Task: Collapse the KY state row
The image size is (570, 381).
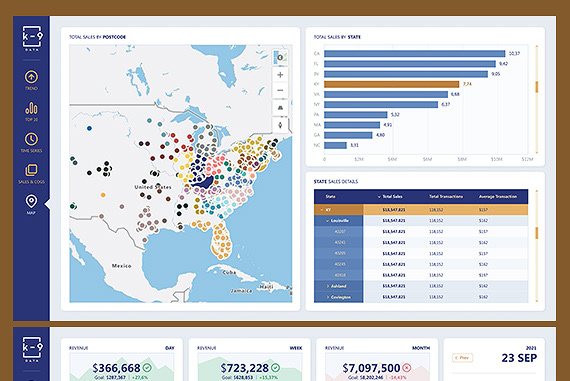Action: (x=322, y=210)
